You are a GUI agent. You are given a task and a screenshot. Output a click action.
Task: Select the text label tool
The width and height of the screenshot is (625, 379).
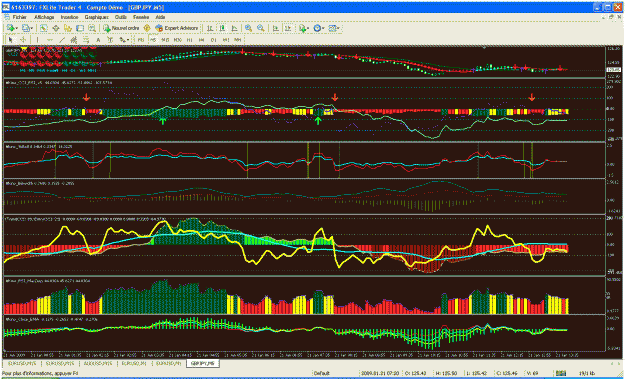pyautogui.click(x=110, y=40)
